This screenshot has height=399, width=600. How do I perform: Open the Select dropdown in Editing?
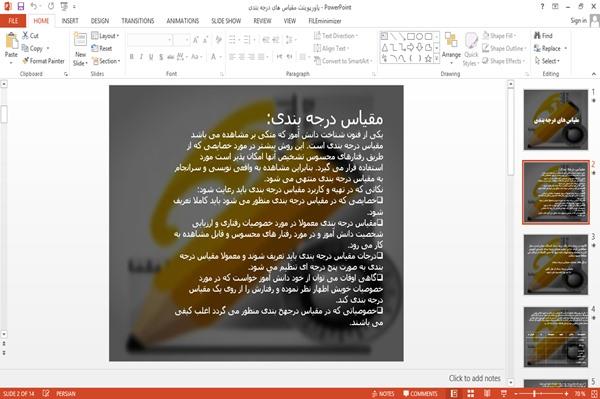pyautogui.click(x=547, y=61)
